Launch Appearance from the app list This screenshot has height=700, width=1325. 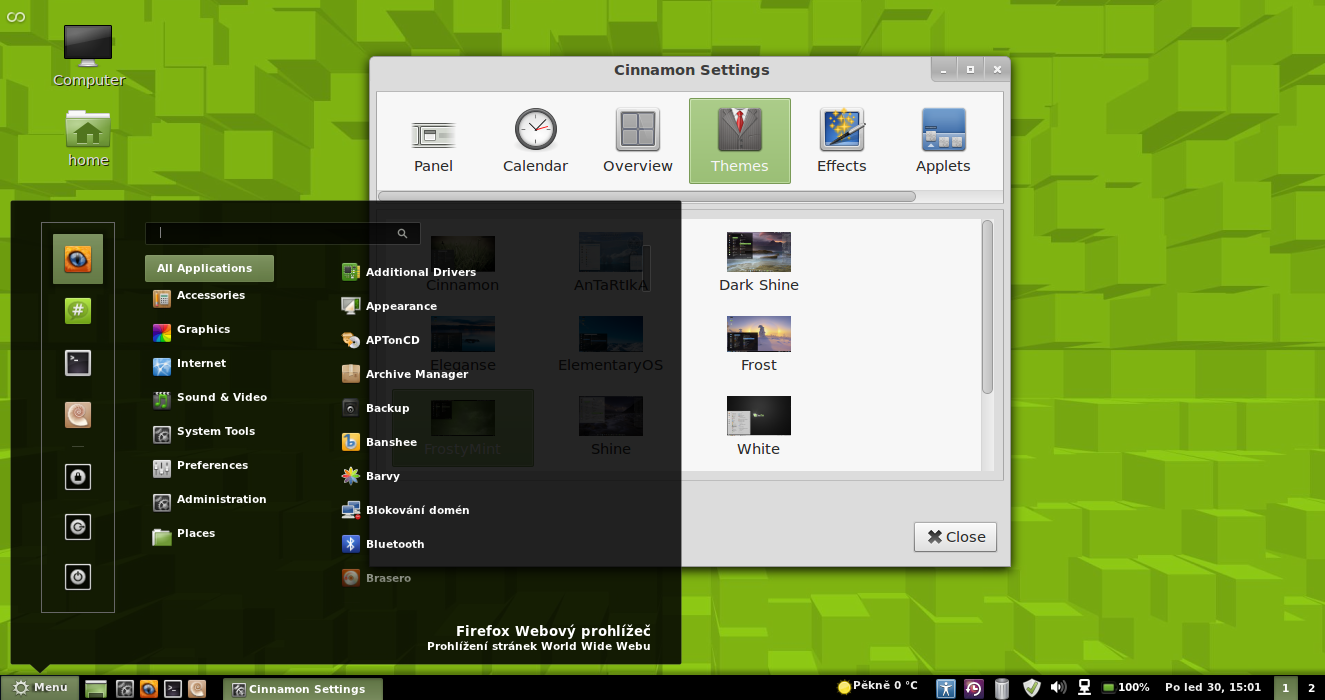coord(390,306)
